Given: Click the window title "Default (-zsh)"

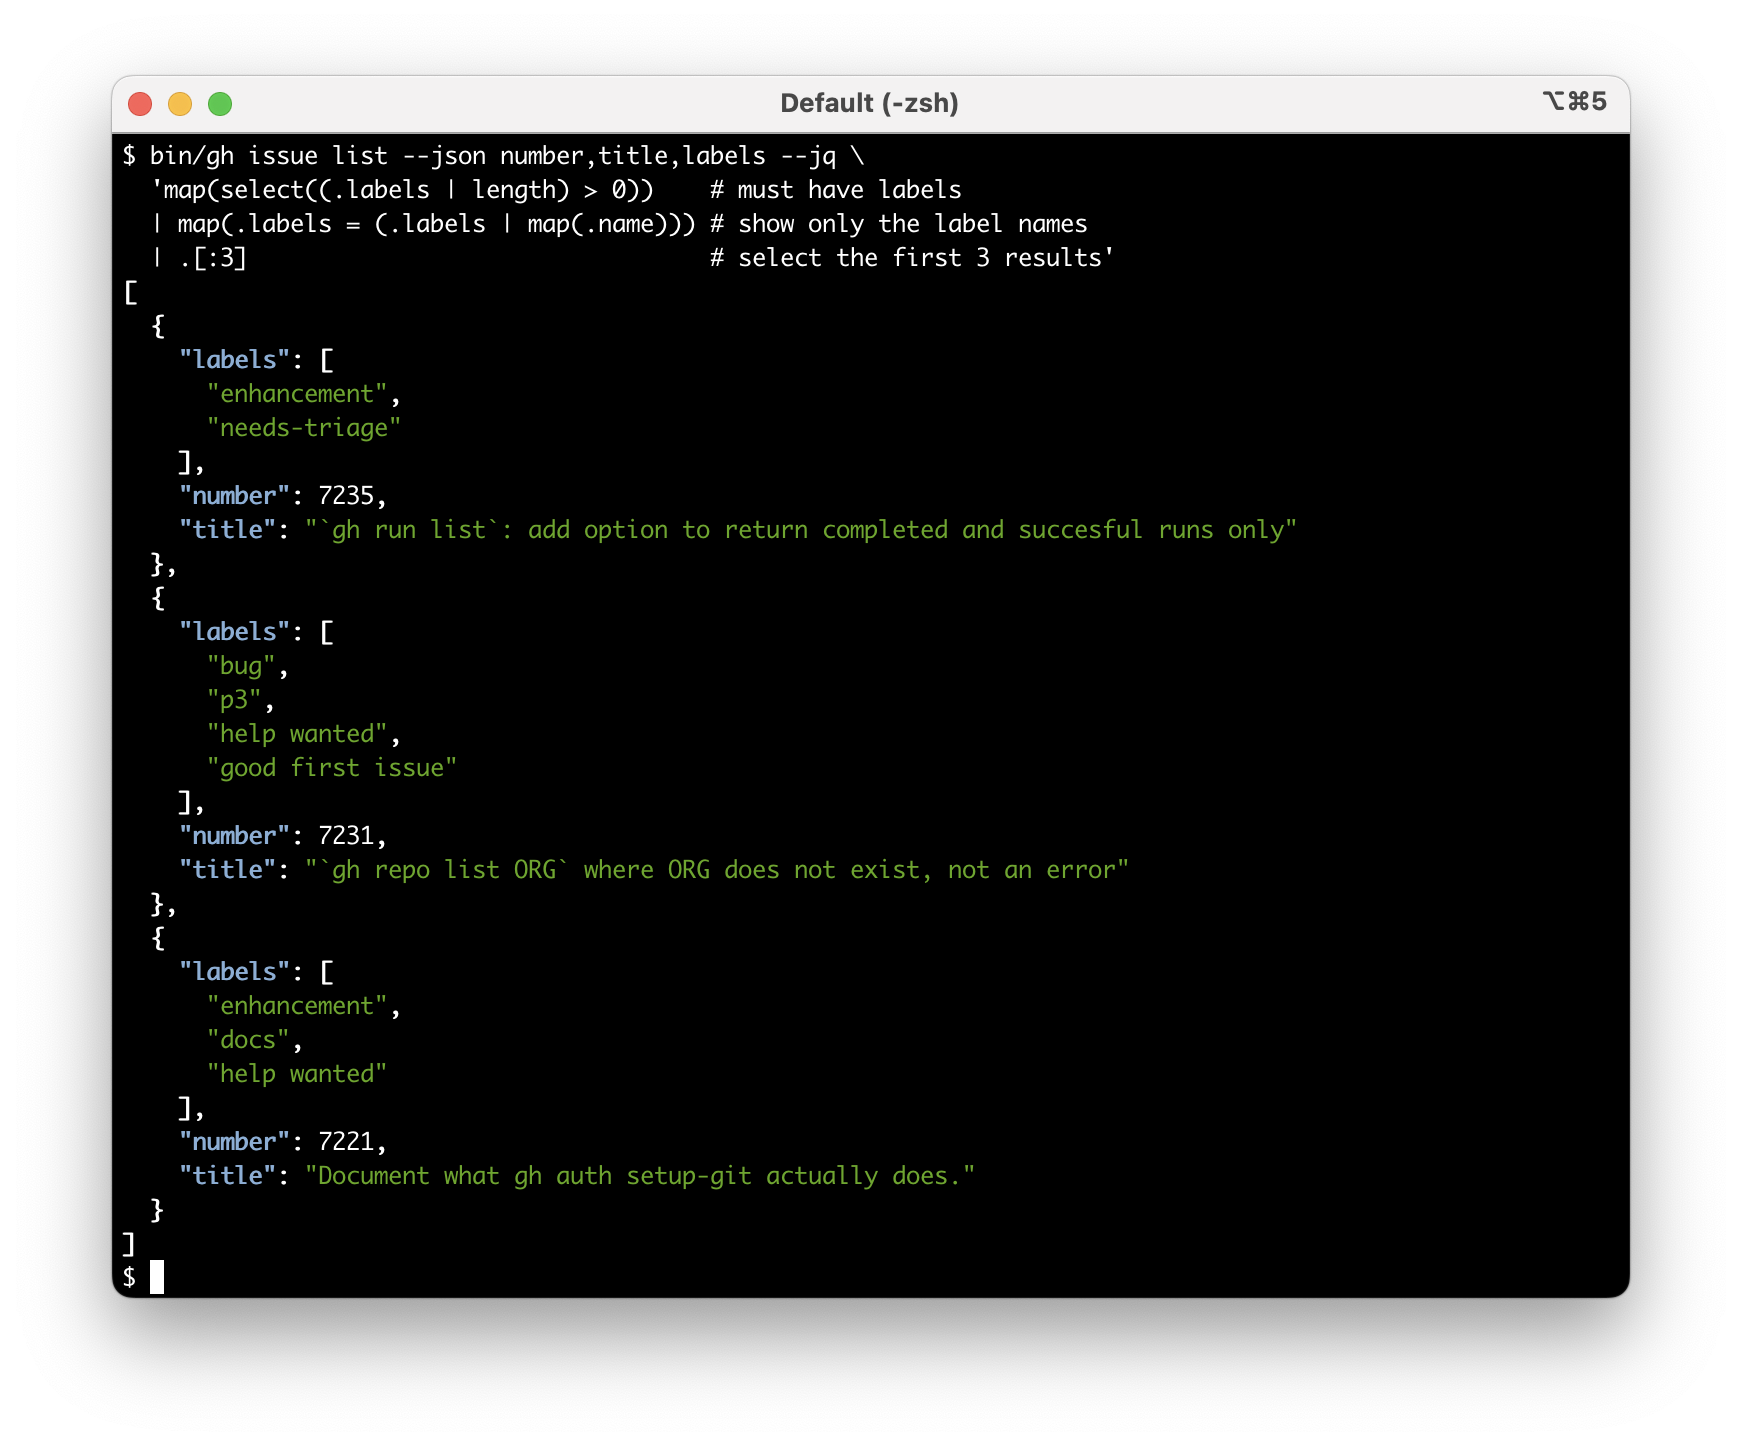Looking at the screenshot, I should (869, 103).
